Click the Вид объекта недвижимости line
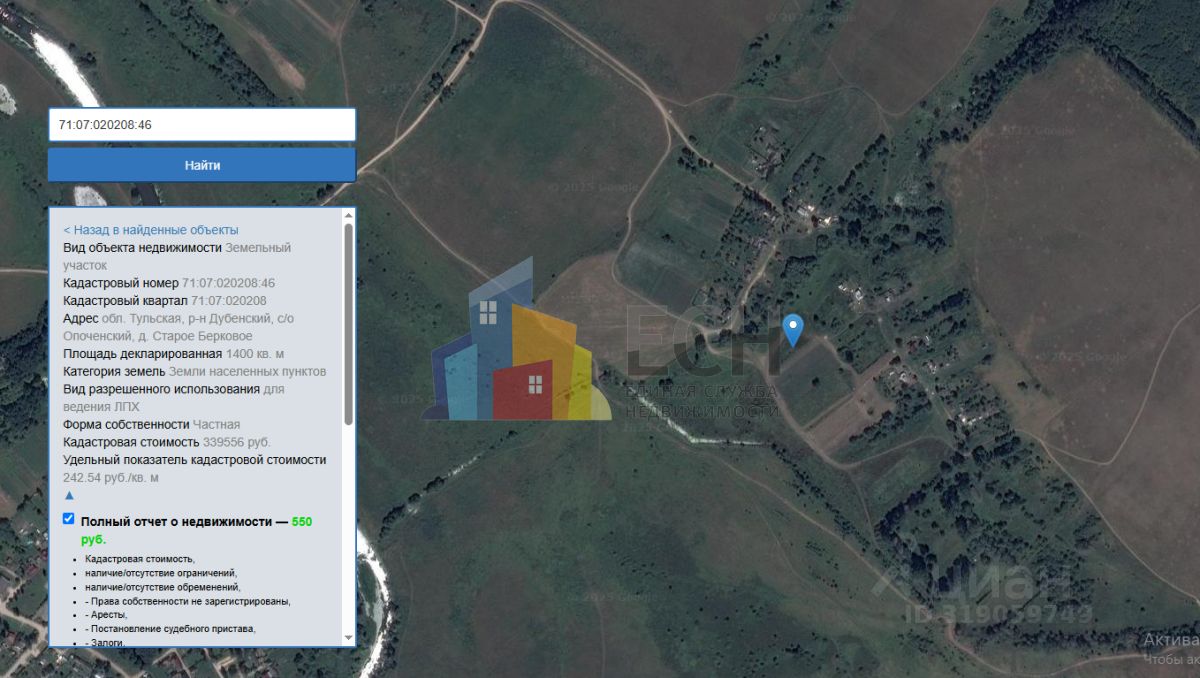This screenshot has height=678, width=1200. point(177,256)
